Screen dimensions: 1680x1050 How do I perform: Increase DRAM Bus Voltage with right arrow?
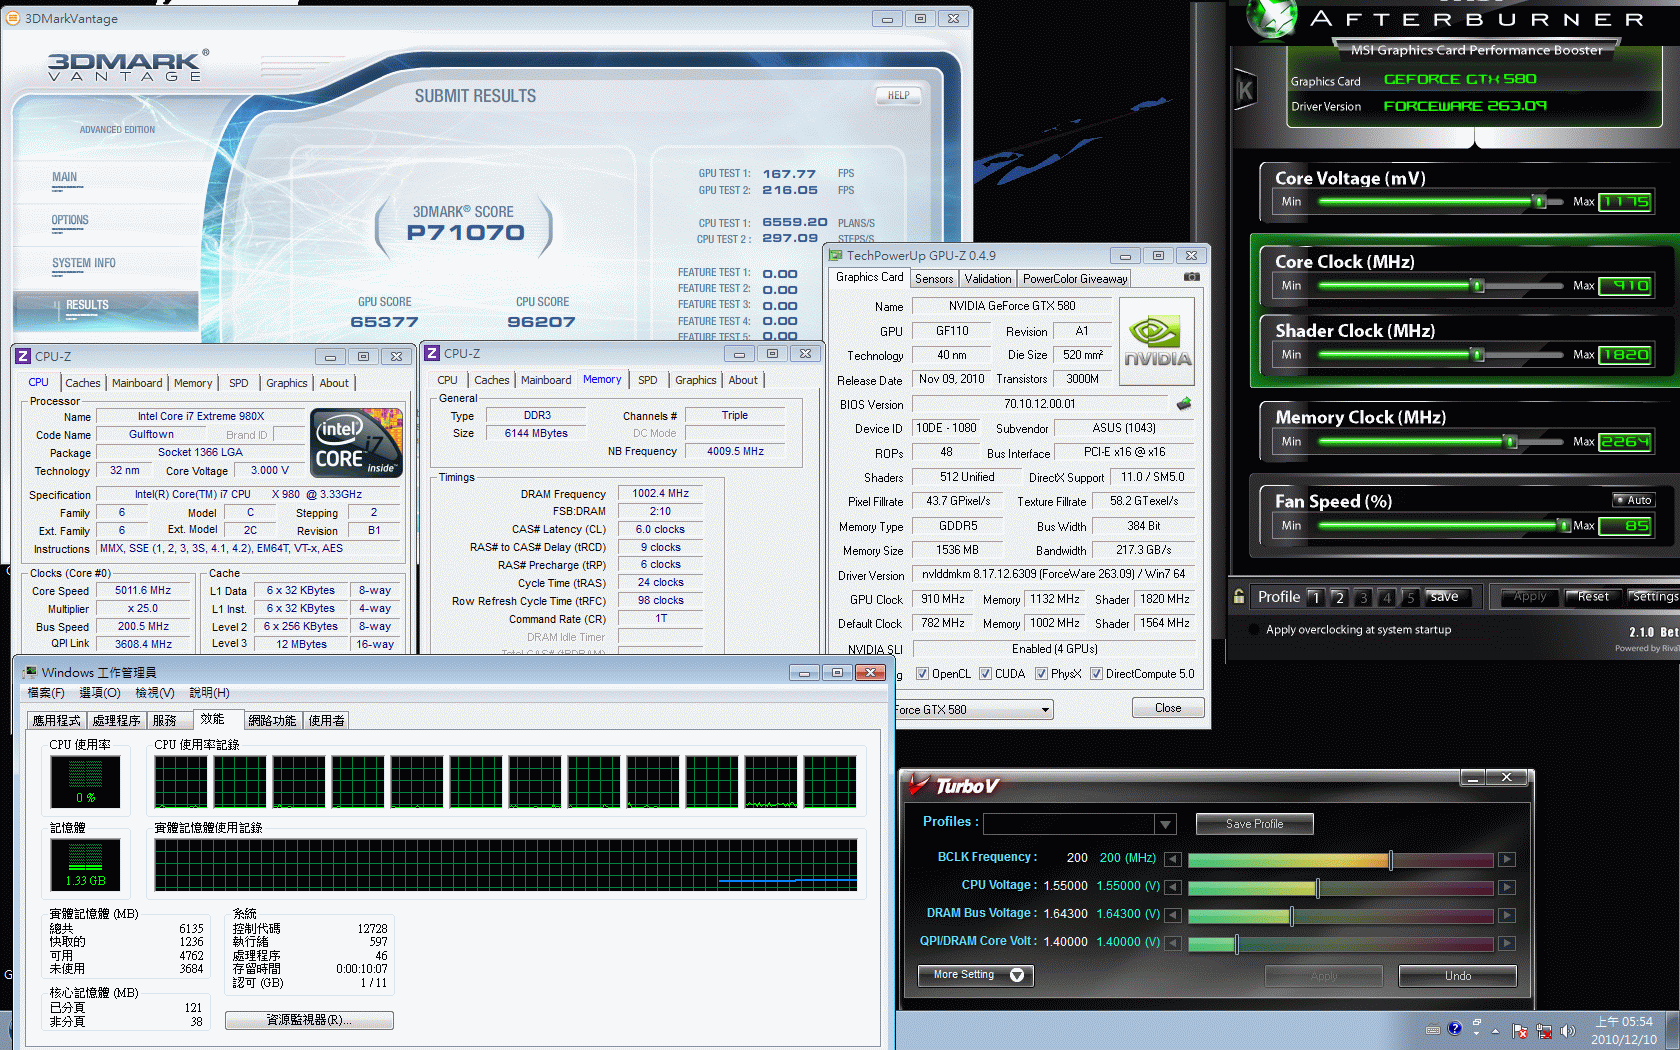tap(1507, 915)
